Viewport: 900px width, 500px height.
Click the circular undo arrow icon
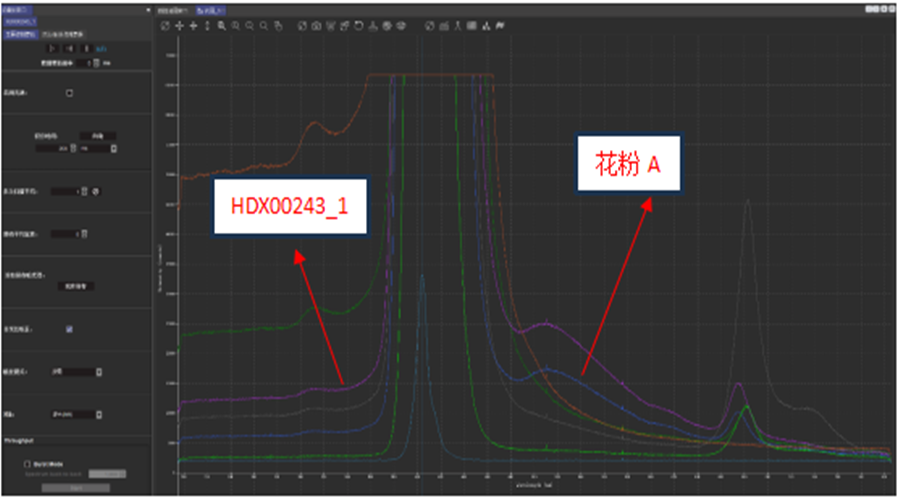coord(358,26)
